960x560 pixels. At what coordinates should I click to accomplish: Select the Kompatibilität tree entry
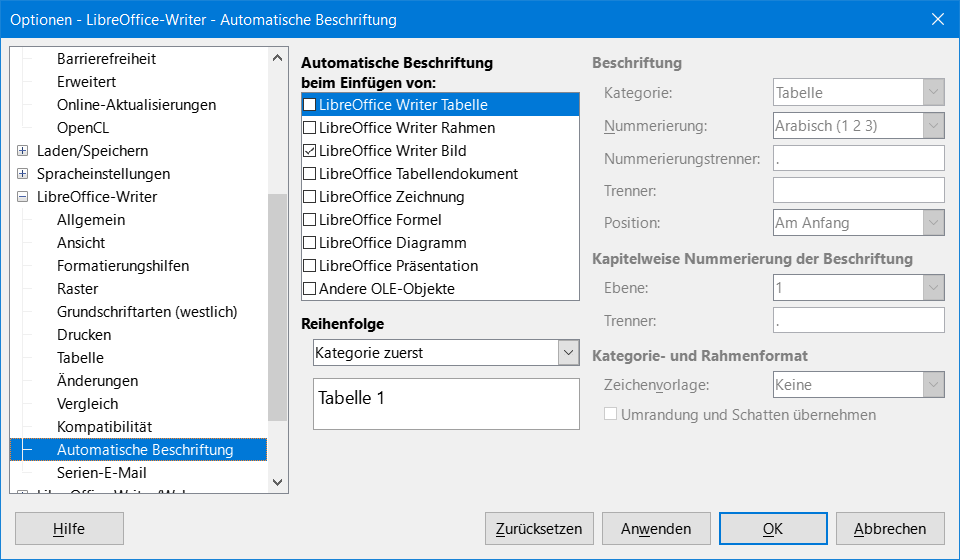click(x=104, y=427)
